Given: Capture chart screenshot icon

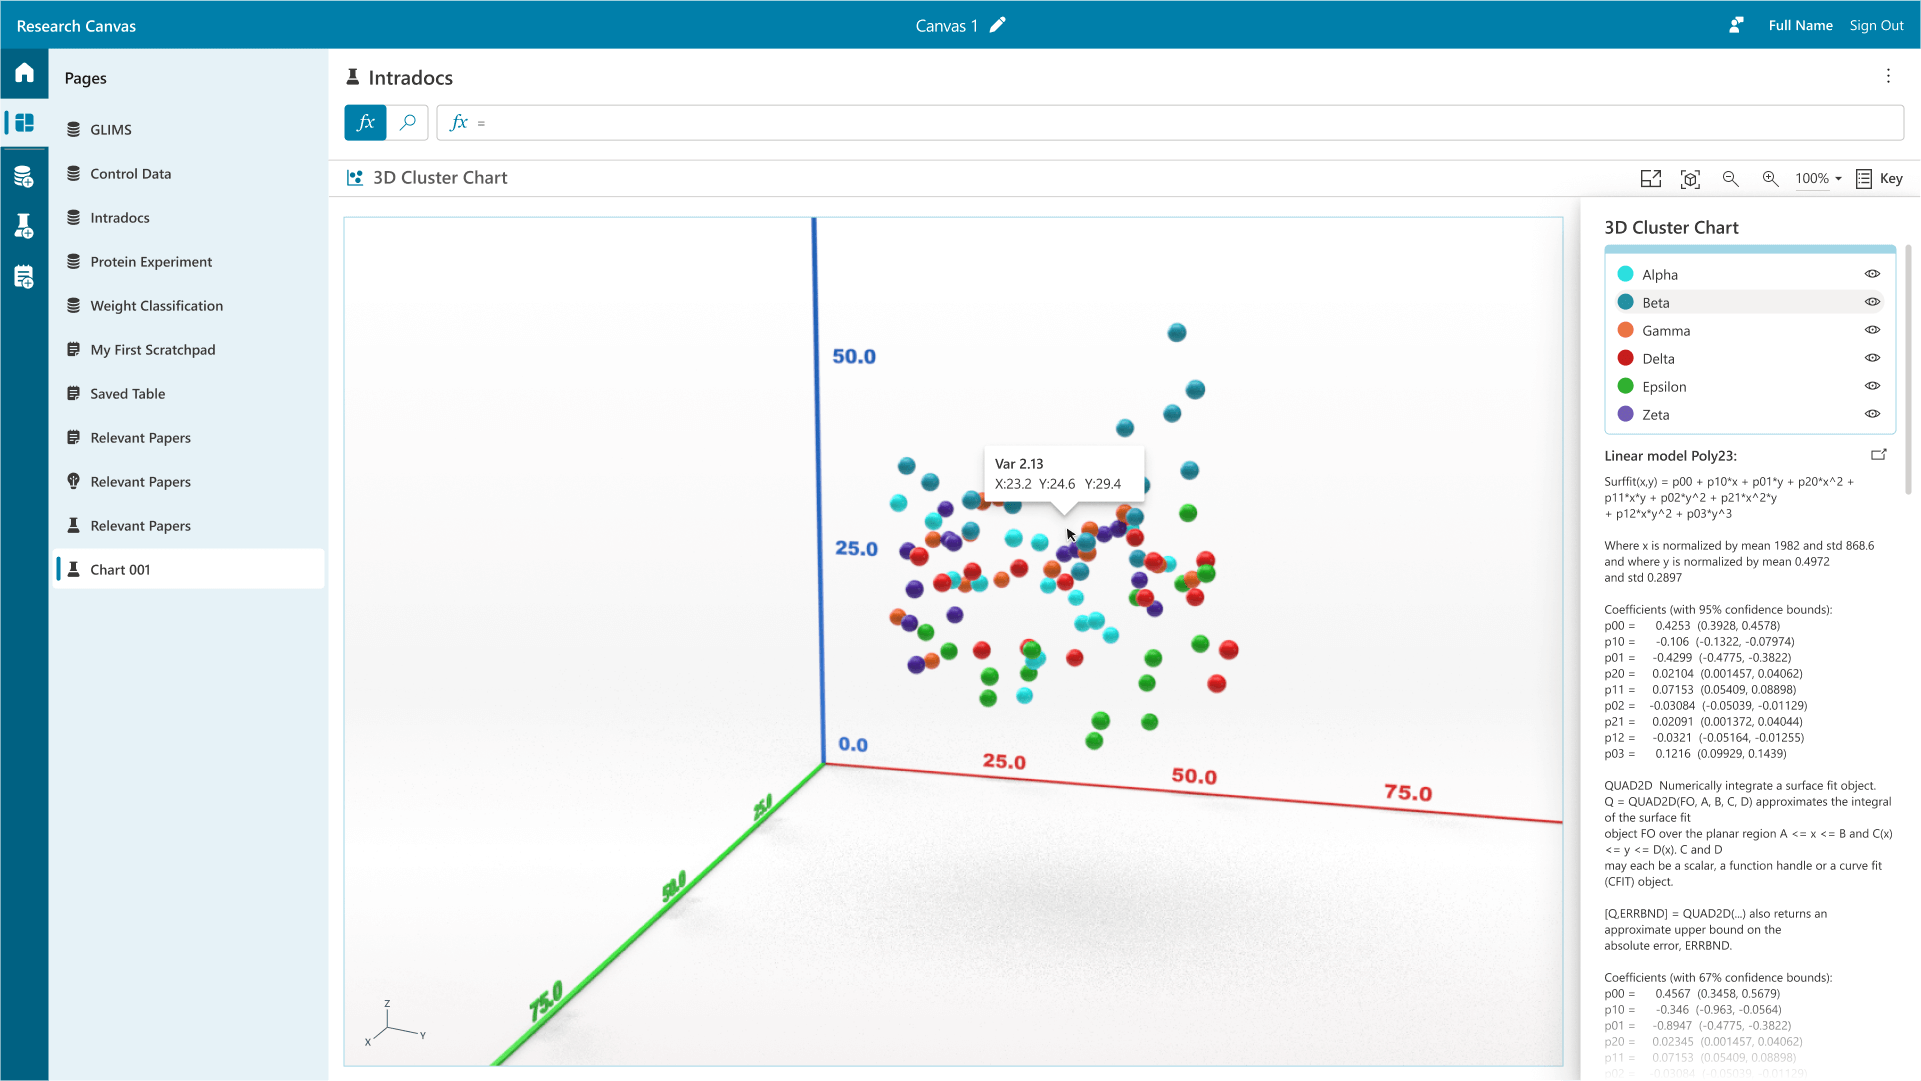Looking at the screenshot, I should pos(1690,179).
